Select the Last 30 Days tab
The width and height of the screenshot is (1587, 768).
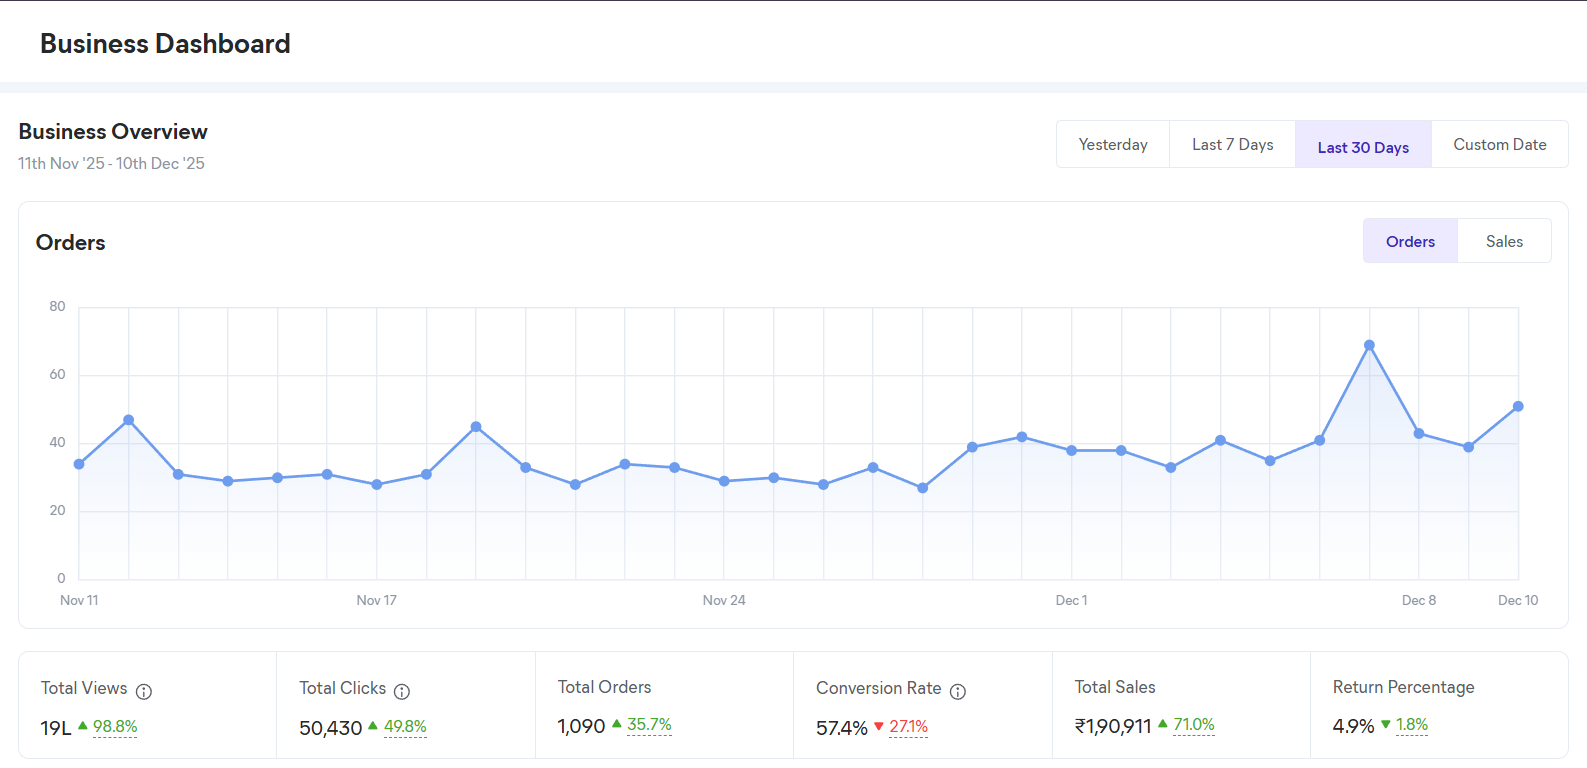pos(1363,147)
